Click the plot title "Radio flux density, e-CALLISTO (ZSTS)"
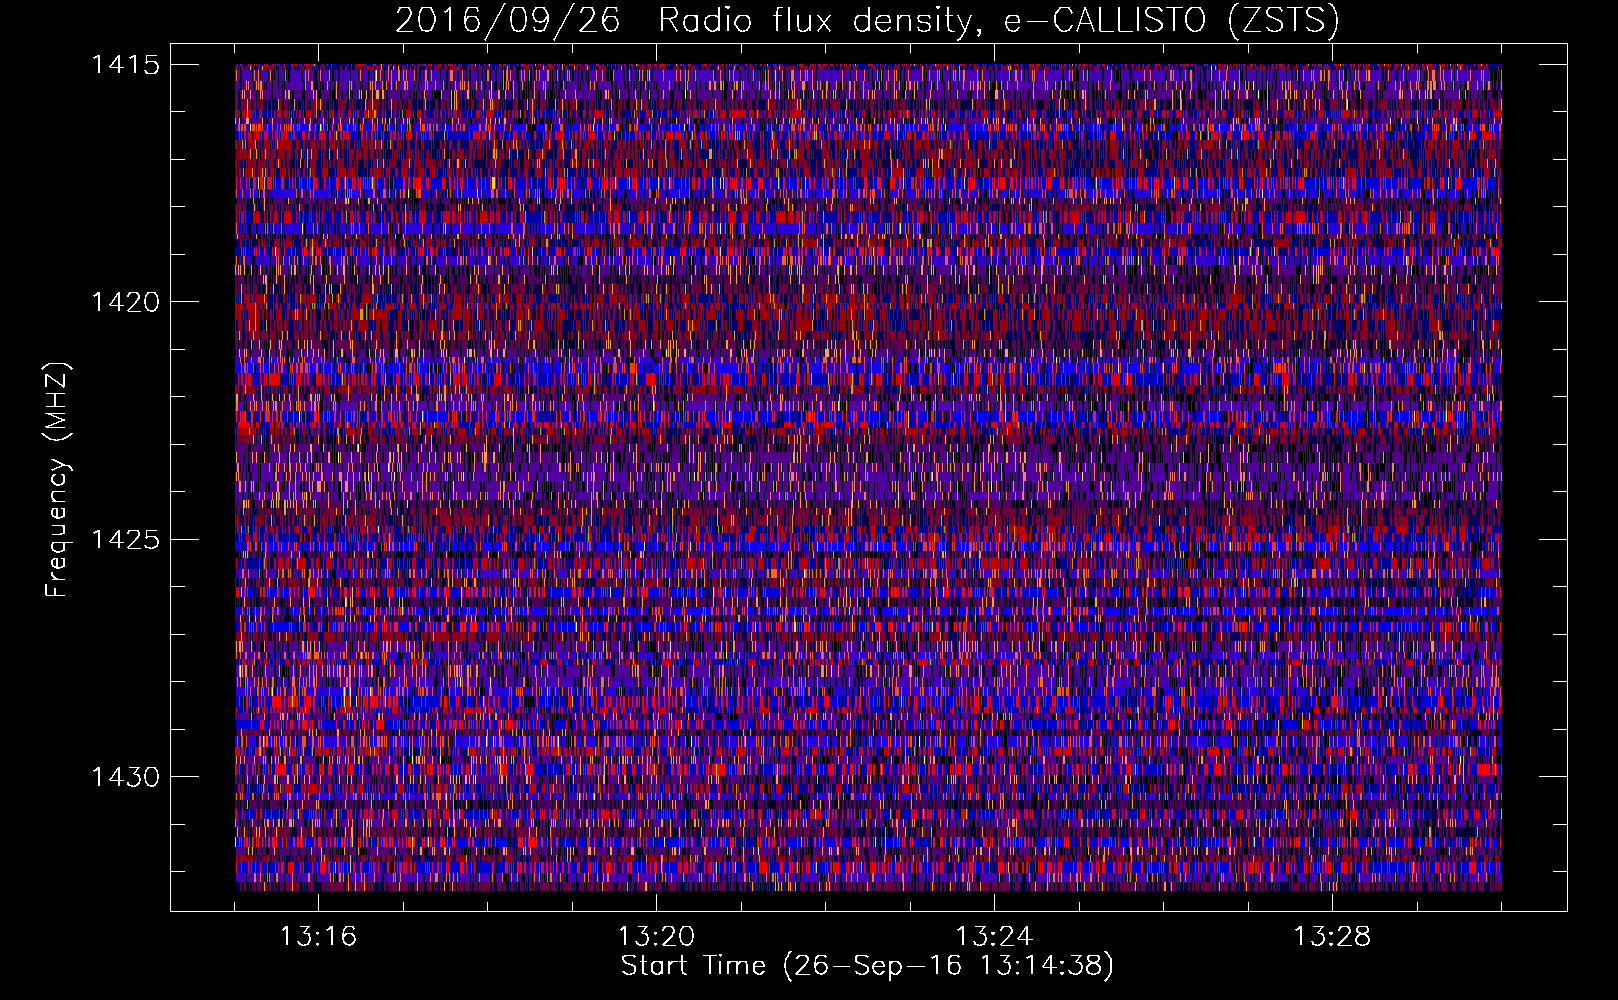Screen dimensions: 1618x1000 999,20
